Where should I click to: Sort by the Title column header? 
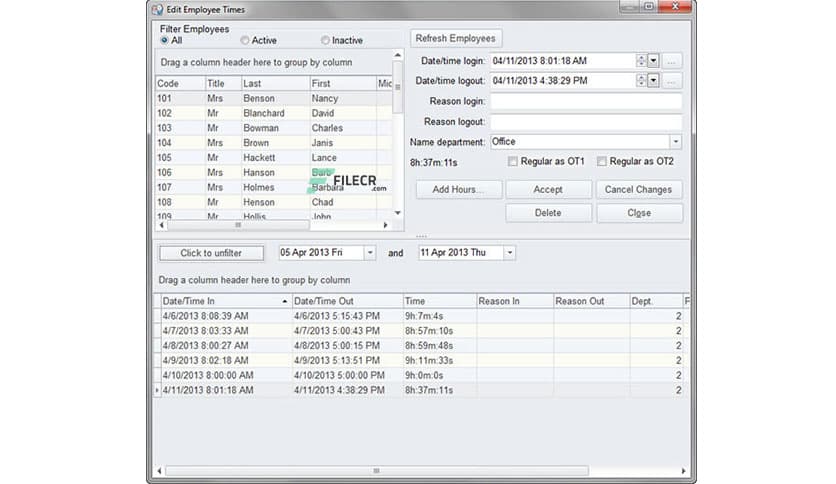(223, 84)
